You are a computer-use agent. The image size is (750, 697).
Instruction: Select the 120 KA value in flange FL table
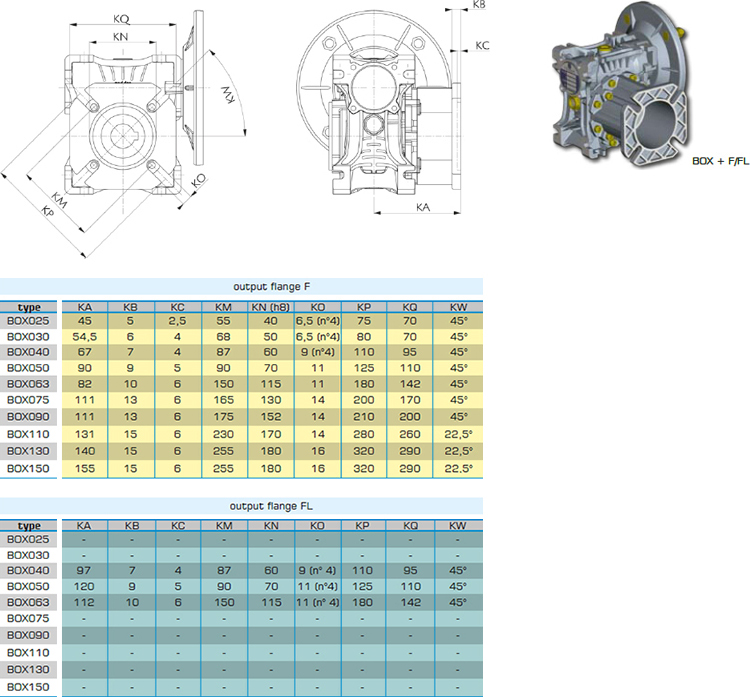click(x=85, y=586)
